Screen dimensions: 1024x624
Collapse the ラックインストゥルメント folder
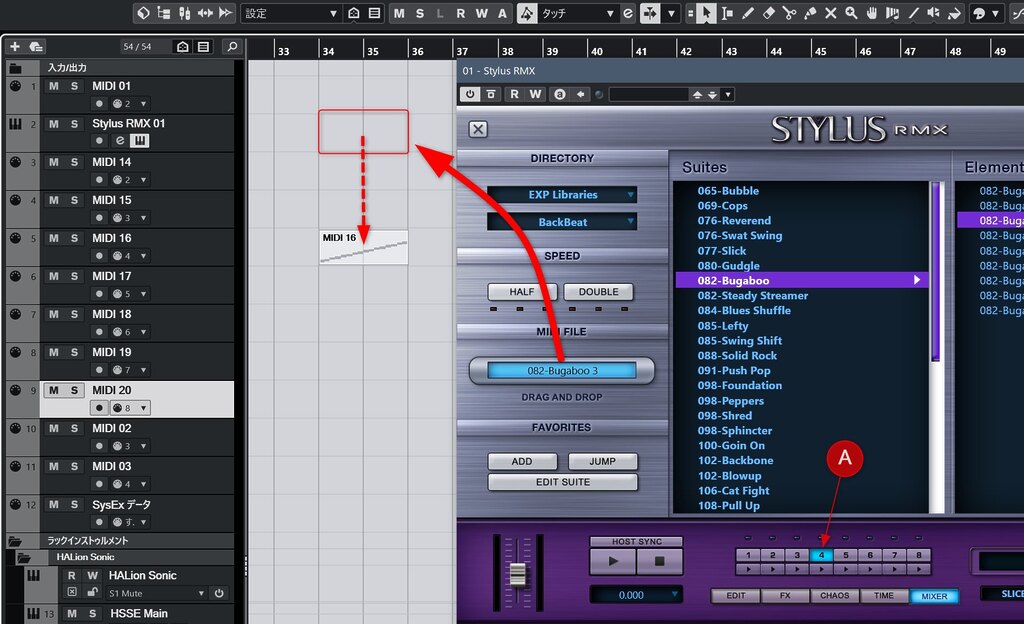(x=15, y=541)
